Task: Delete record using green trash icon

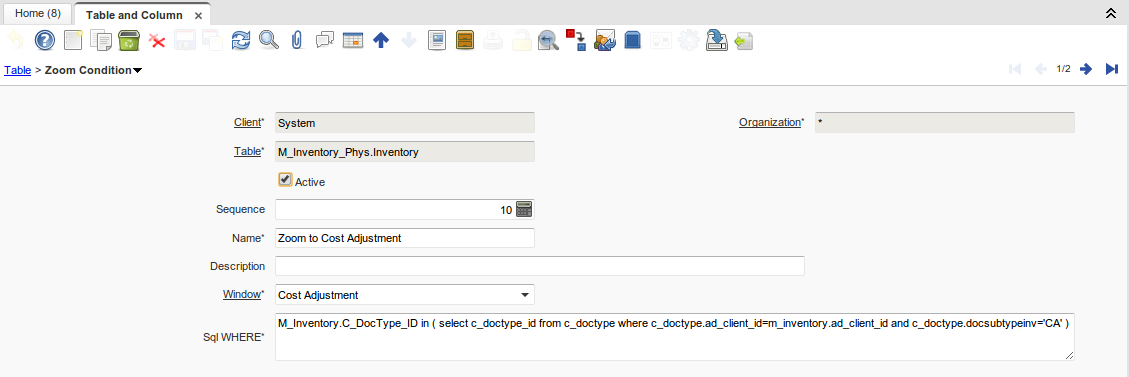Action: point(129,40)
